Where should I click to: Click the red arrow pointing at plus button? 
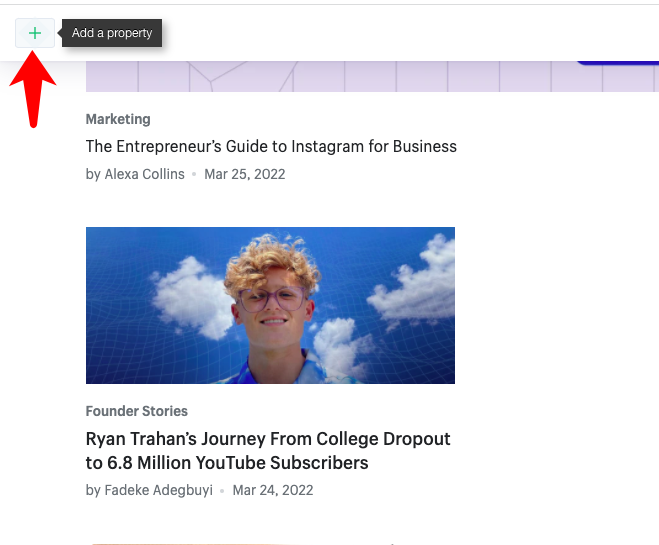[34, 92]
